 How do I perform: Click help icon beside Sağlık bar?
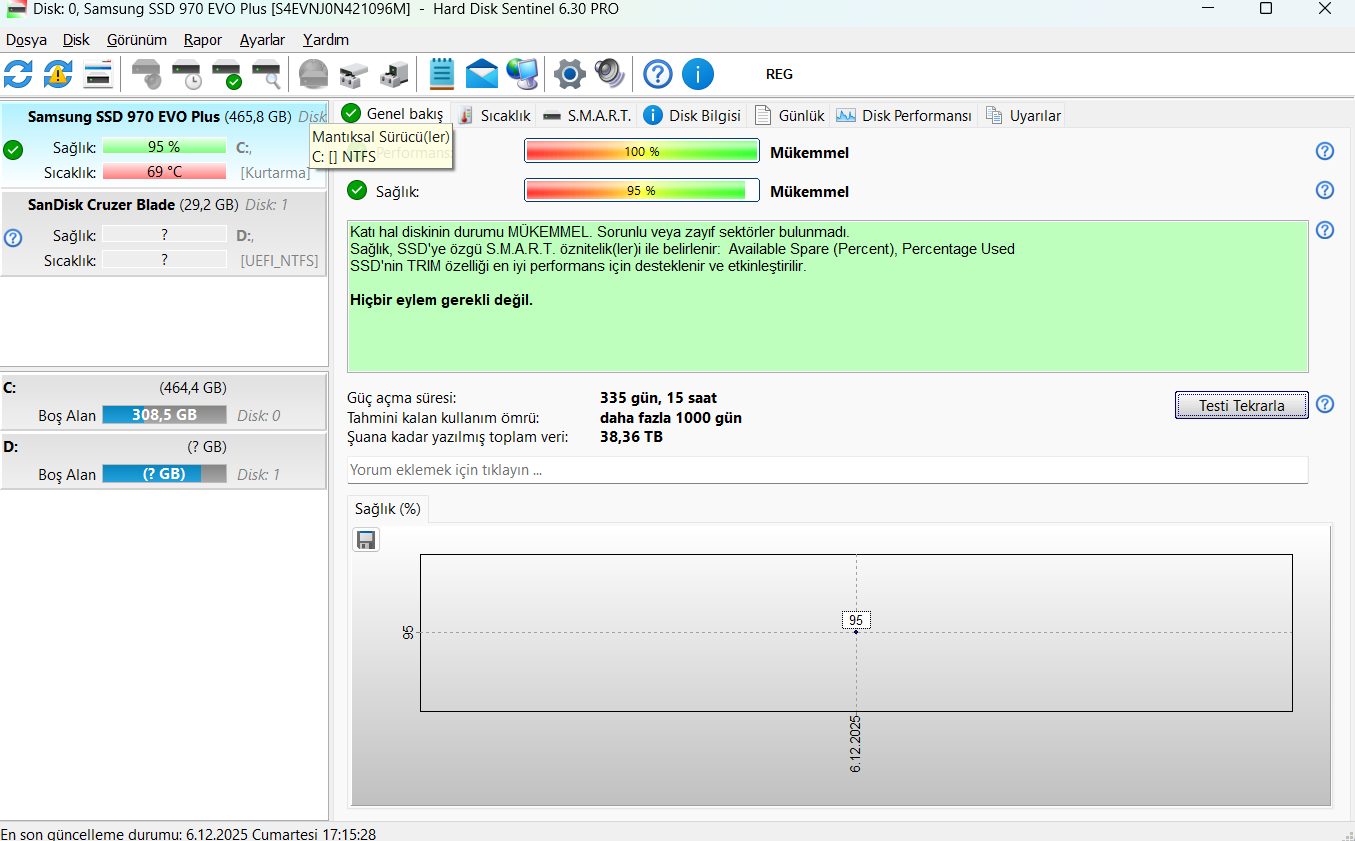click(1325, 190)
